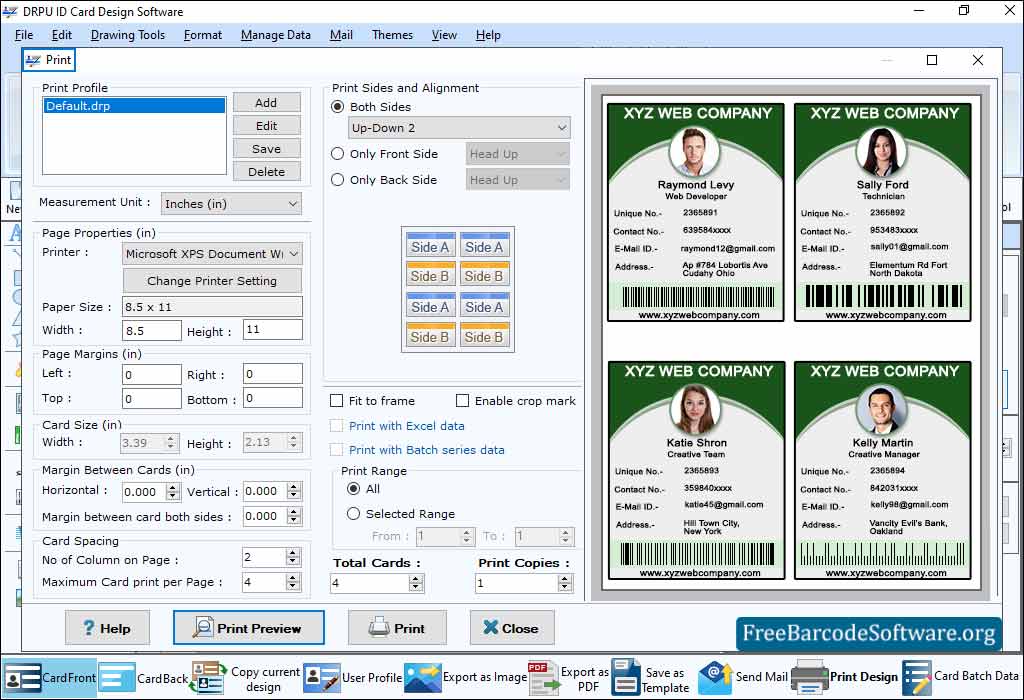Select the Only Back Side option
The width and height of the screenshot is (1024, 700).
point(338,180)
